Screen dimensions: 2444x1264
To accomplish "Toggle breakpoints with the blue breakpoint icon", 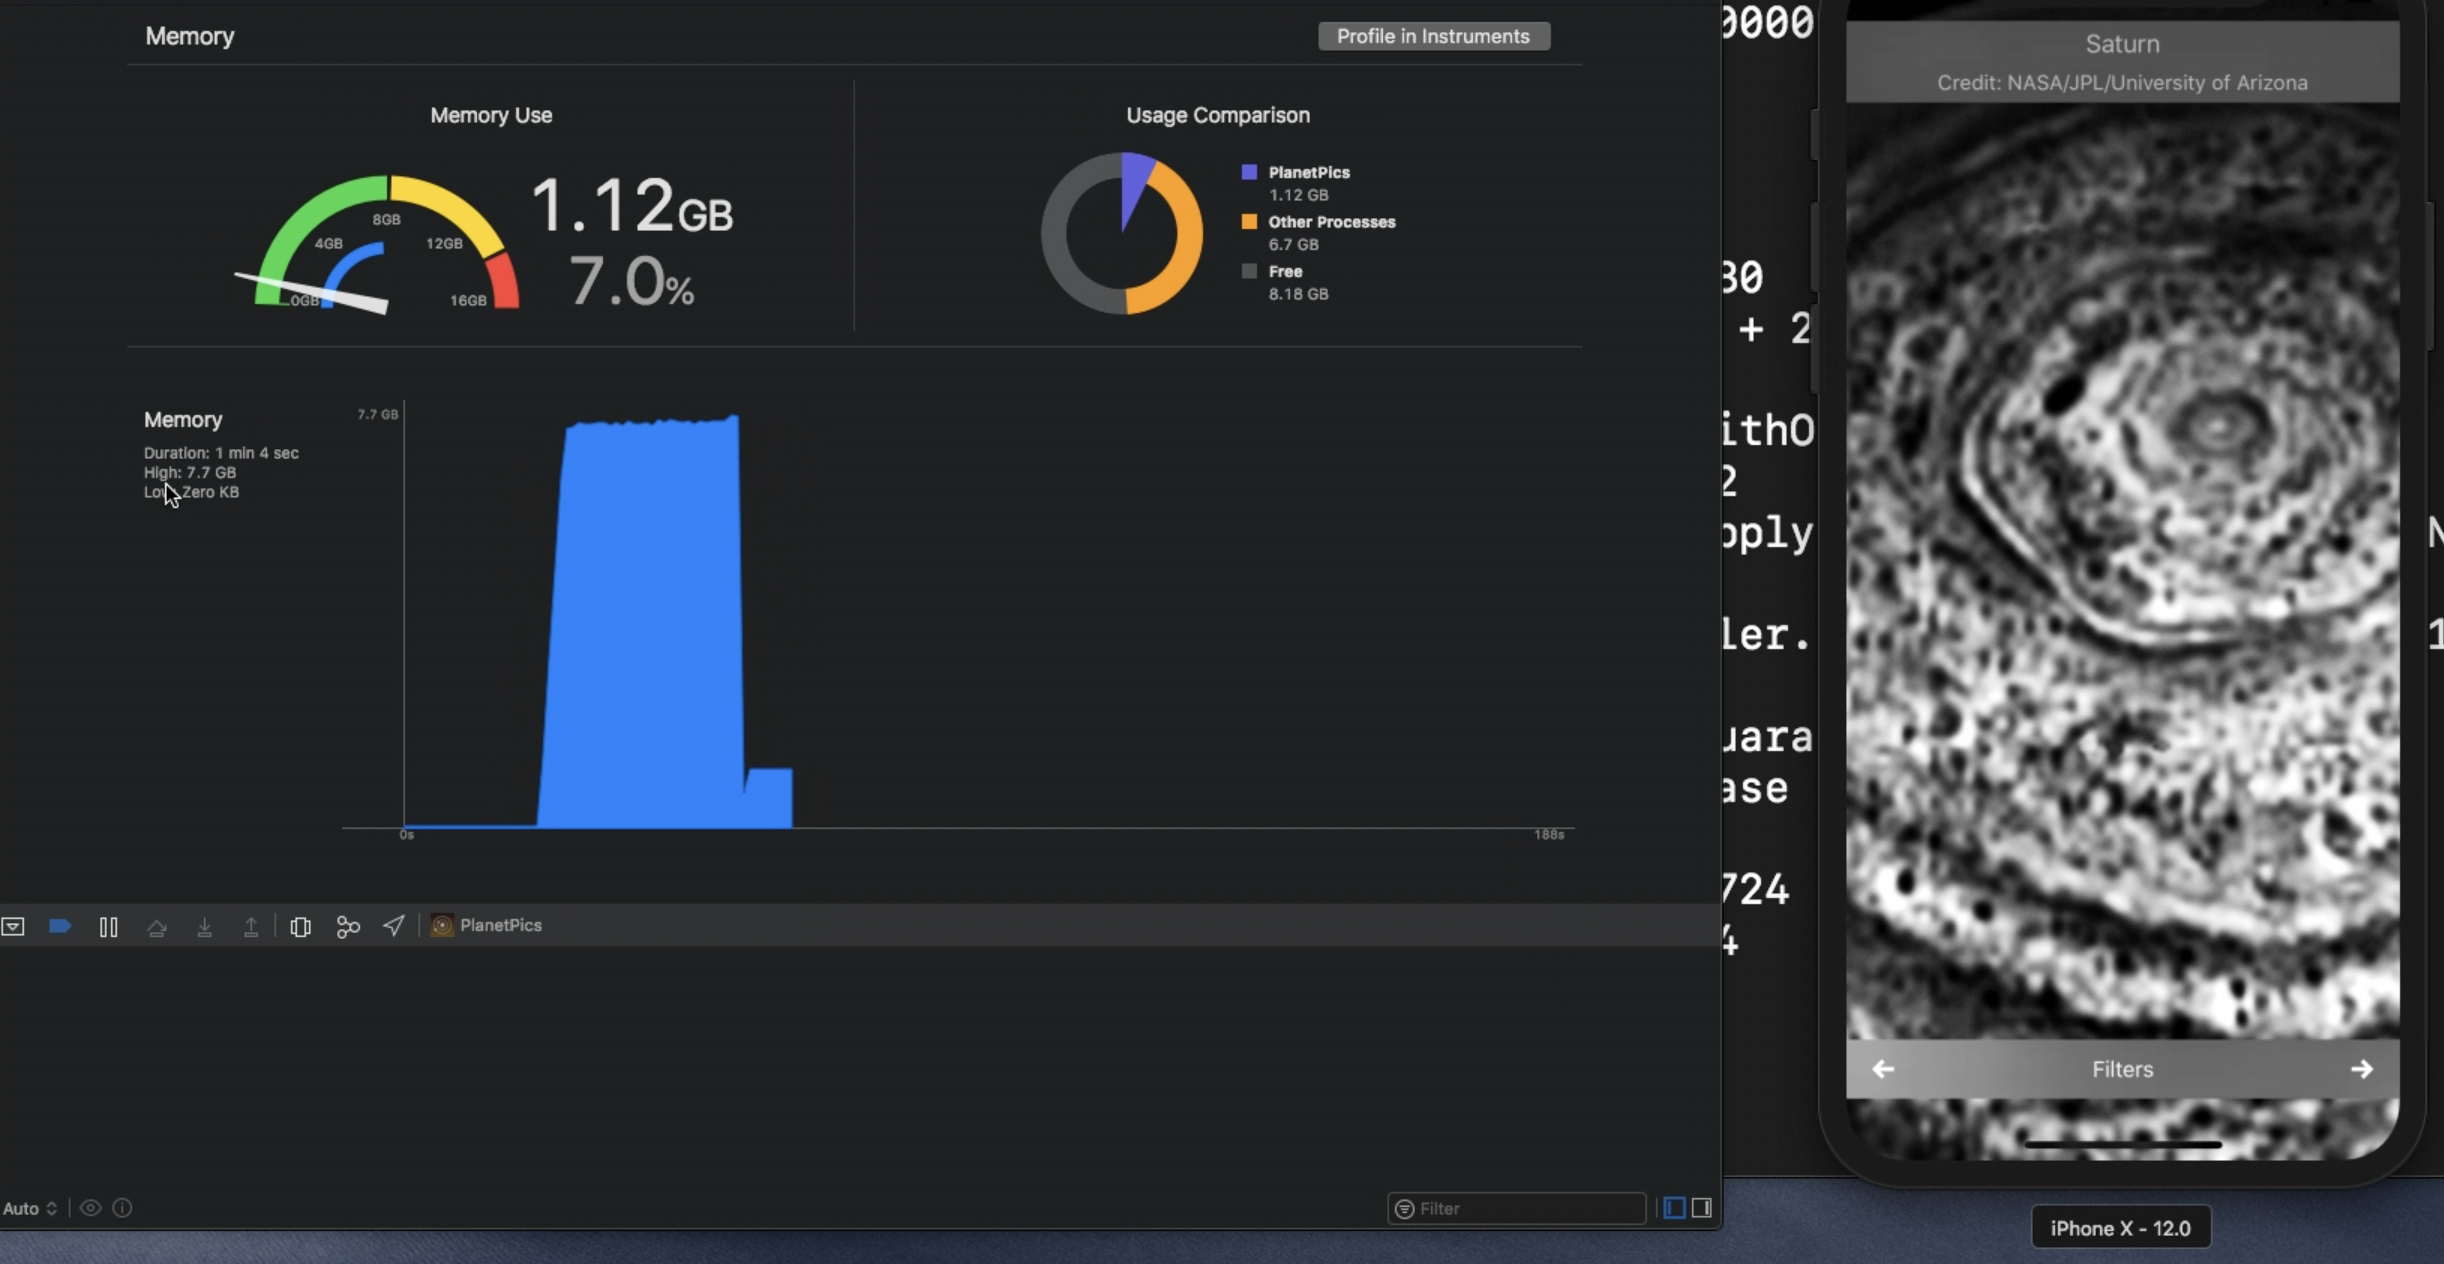I will (x=60, y=926).
